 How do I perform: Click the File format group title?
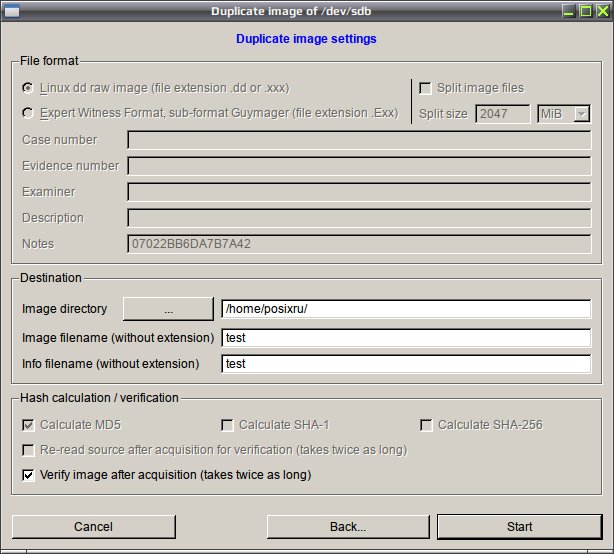[x=49, y=61]
